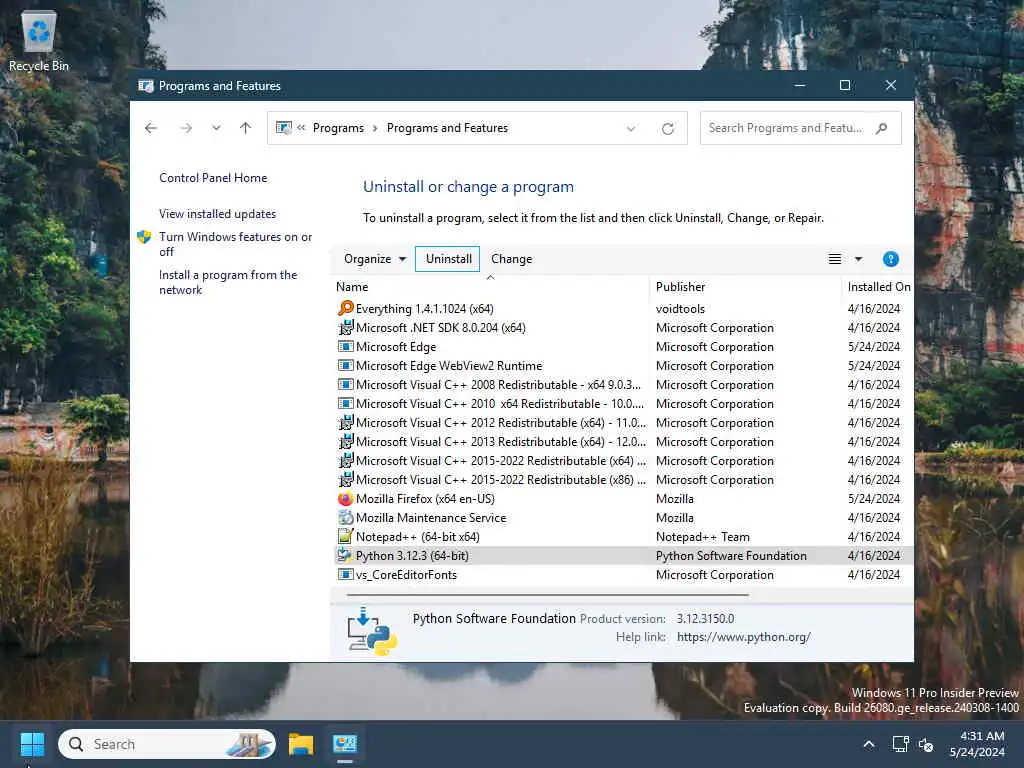This screenshot has width=1024, height=768.
Task: Select Visual C++ 2008 Redistributable icon
Action: tap(345, 385)
